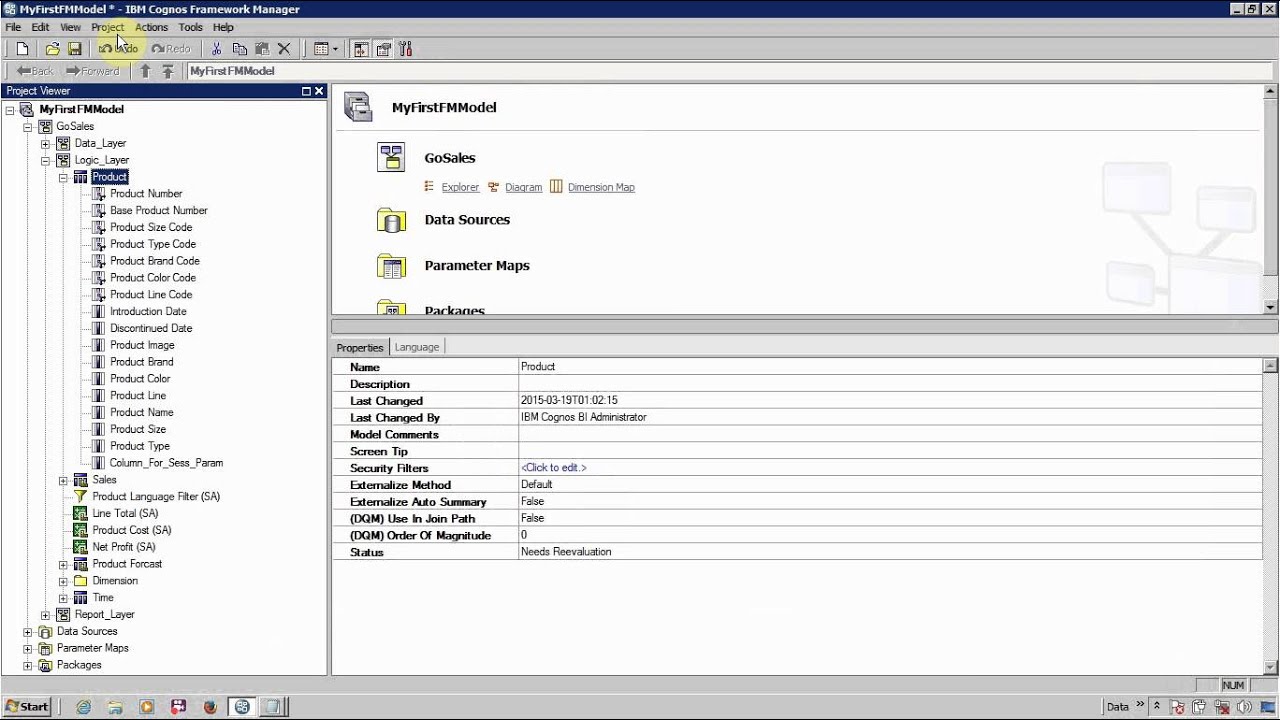Click the Firefox icon on taskbar

point(210,707)
